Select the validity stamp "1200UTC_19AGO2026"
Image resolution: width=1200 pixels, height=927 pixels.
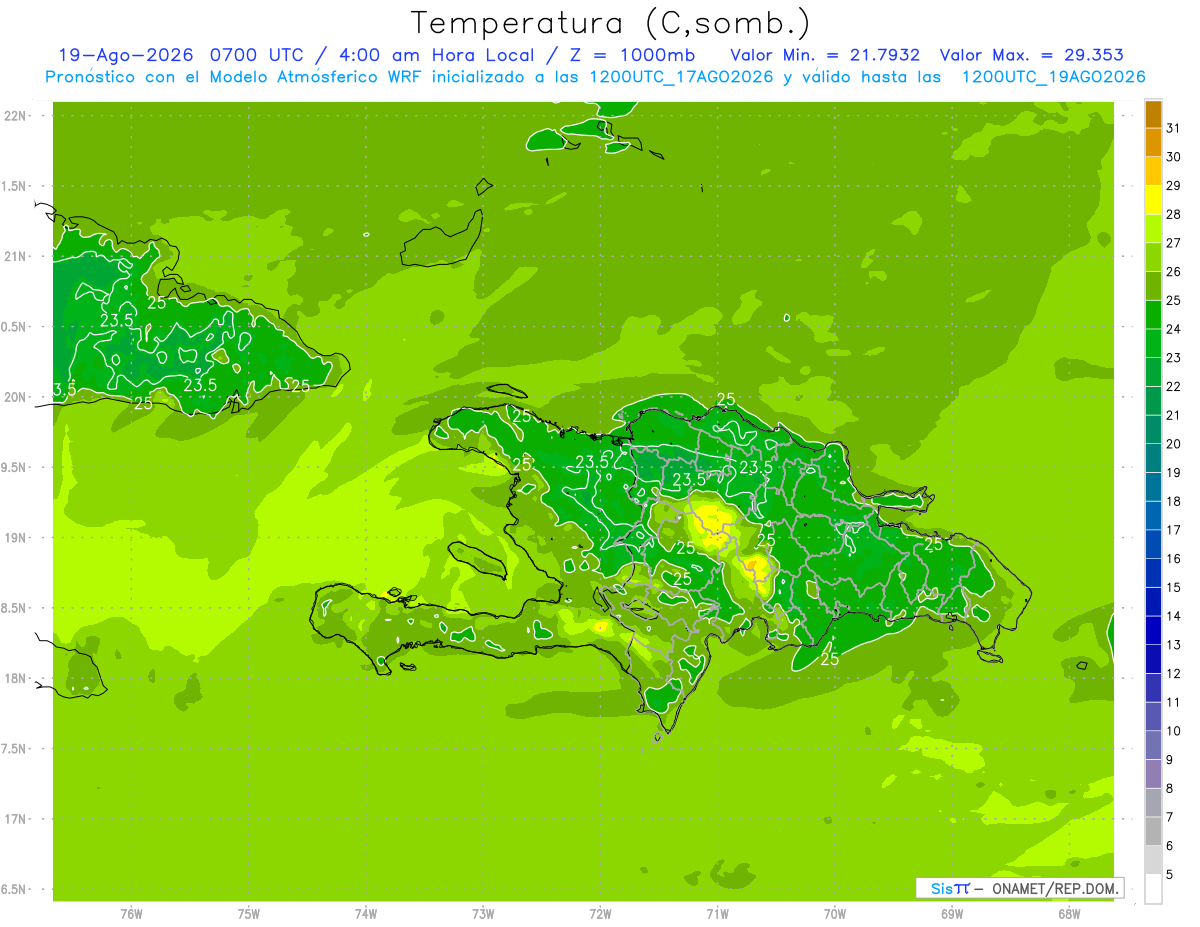[x=1053, y=77]
